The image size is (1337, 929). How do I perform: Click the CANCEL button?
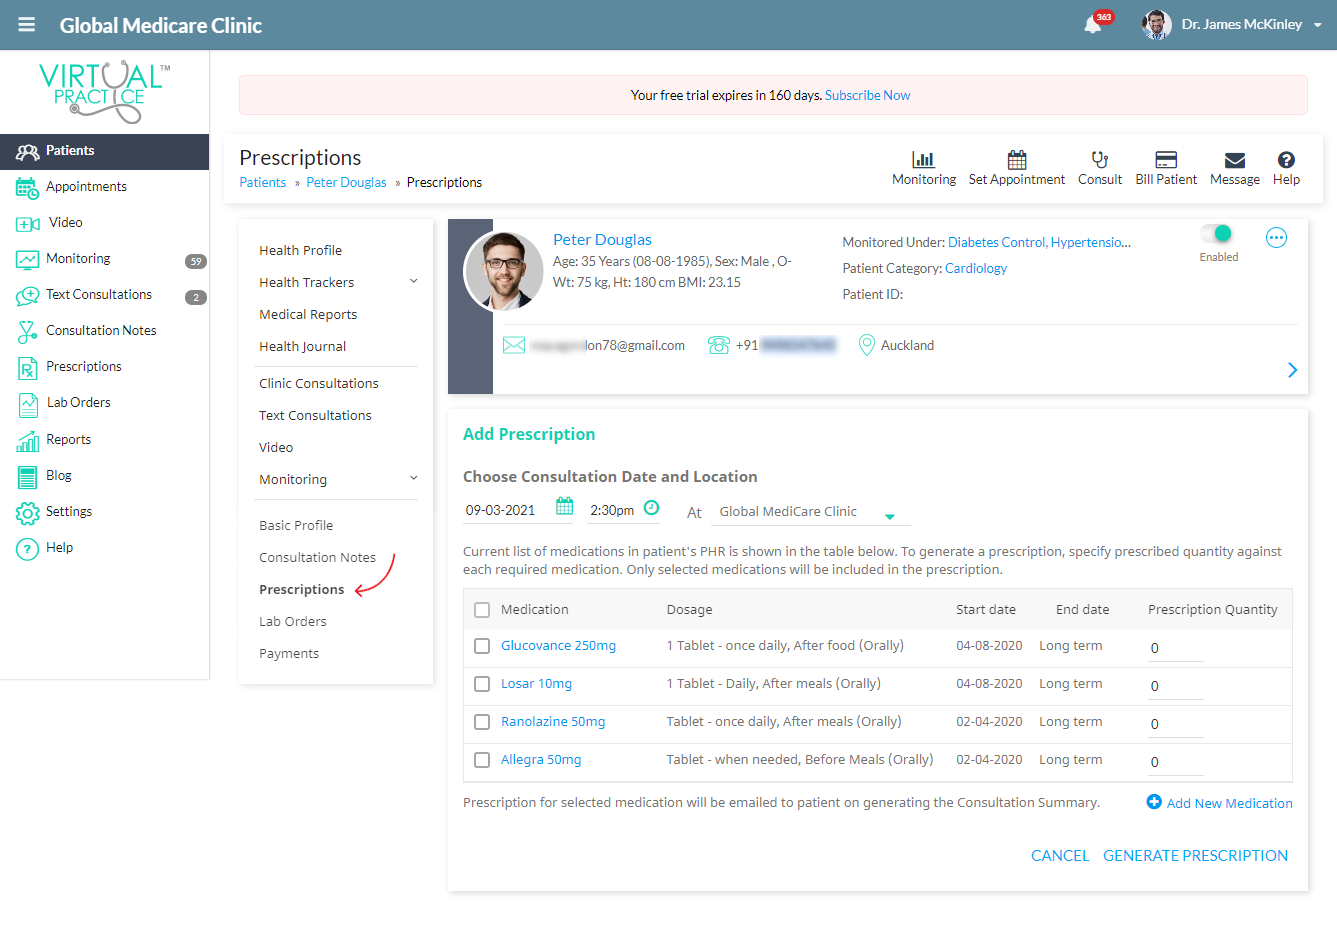1060,856
